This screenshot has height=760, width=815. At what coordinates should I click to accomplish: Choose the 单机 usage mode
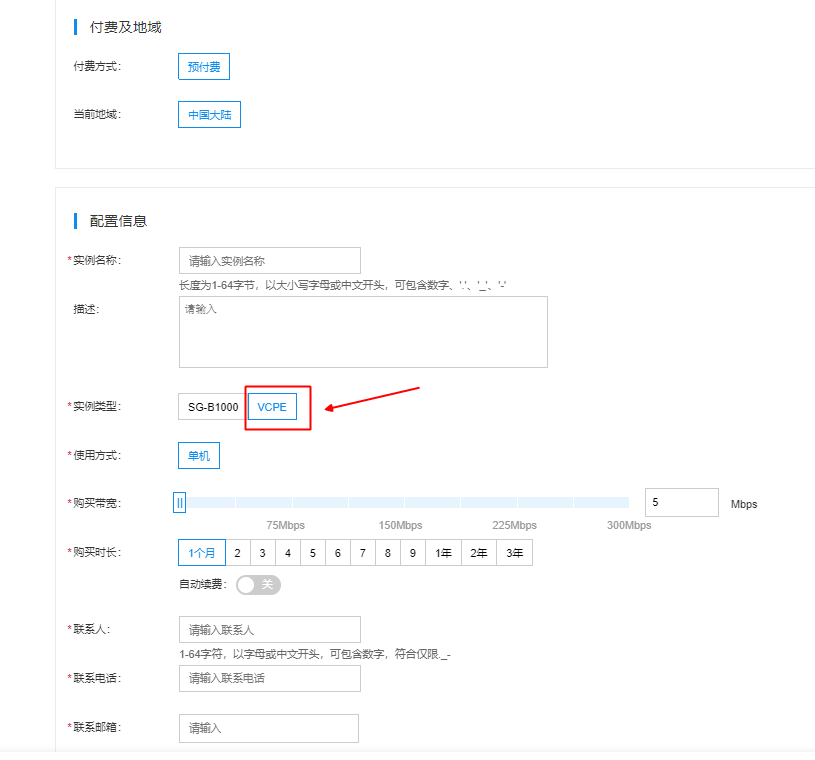pos(199,456)
